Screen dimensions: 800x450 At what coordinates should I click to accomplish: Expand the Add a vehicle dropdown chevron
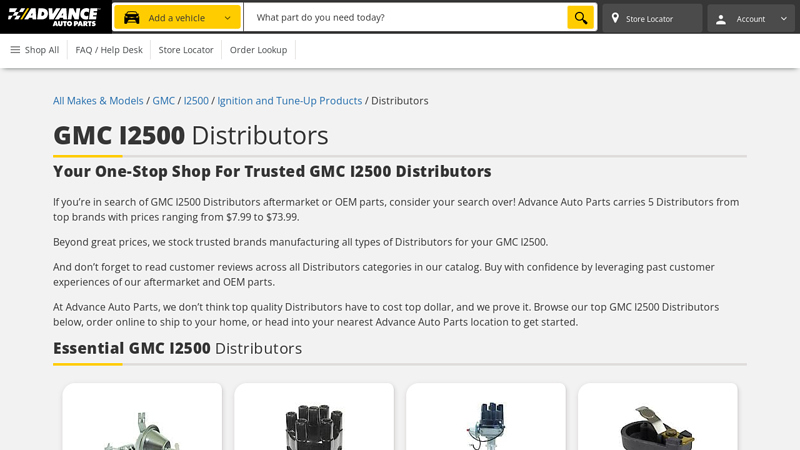point(228,18)
